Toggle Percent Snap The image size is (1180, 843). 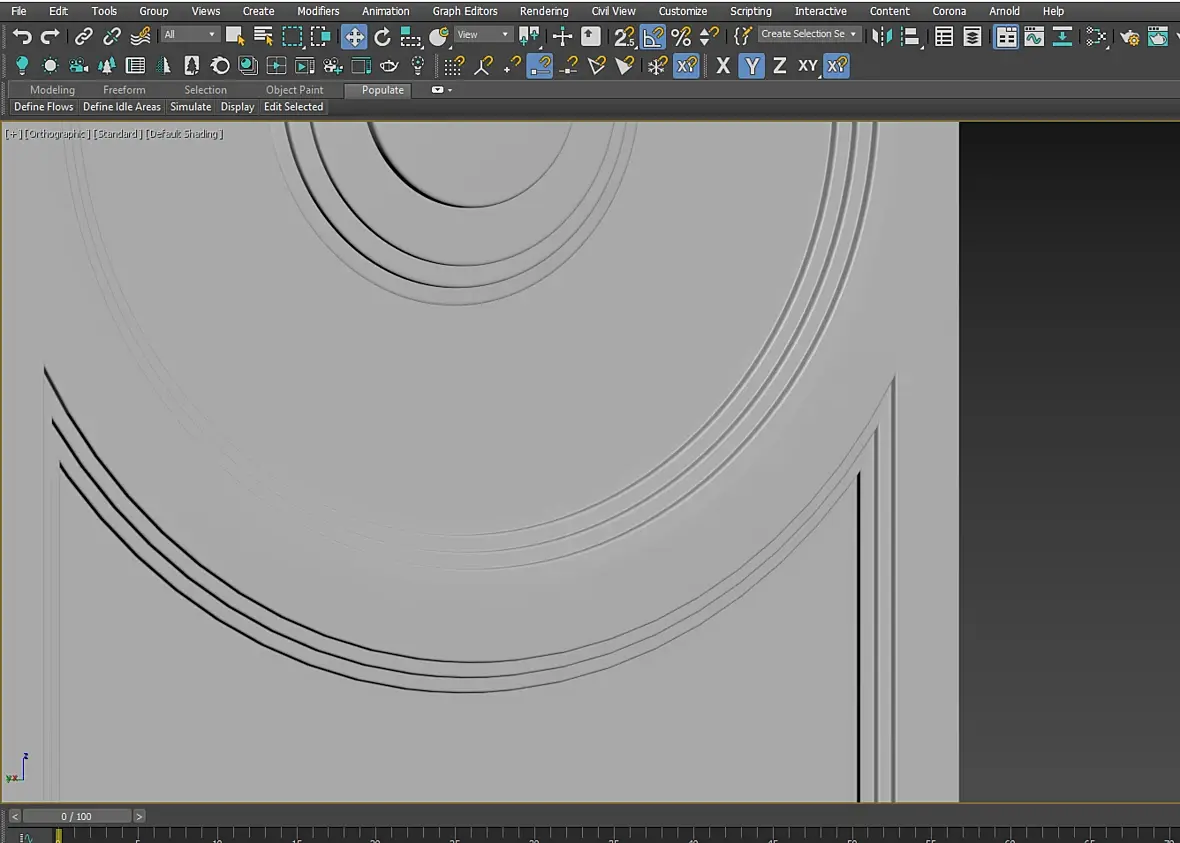pos(681,37)
